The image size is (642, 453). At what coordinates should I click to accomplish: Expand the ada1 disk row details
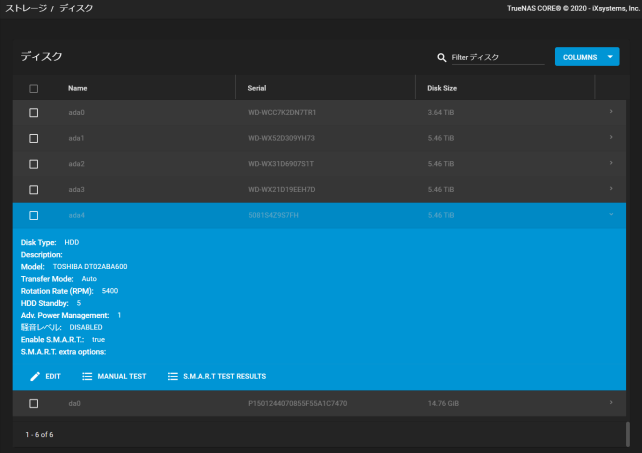pyautogui.click(x=610, y=137)
